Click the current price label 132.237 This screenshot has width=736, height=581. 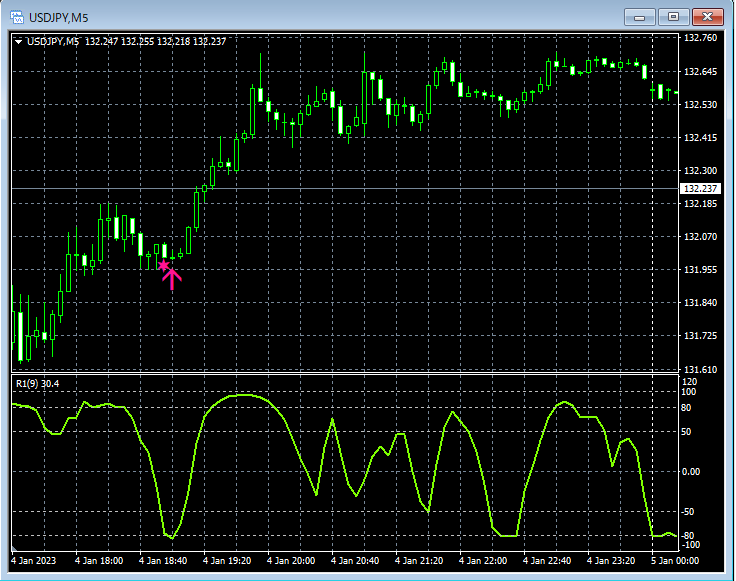pos(700,189)
